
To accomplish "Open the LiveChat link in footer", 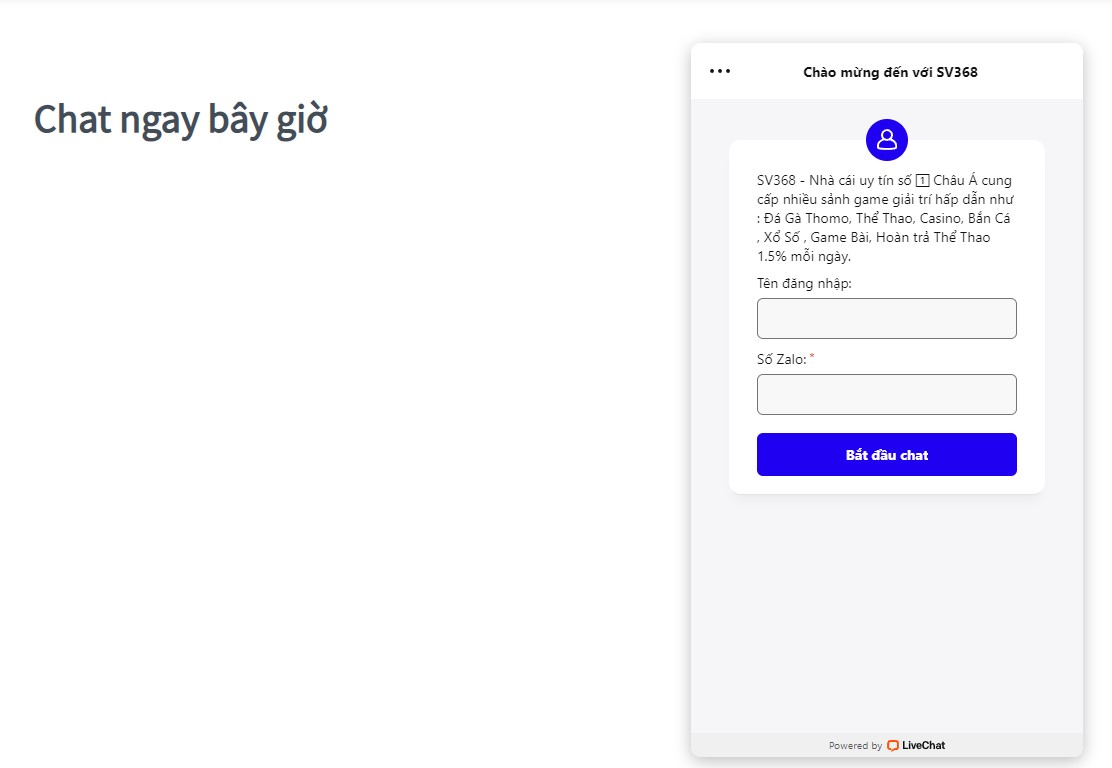I will [x=916, y=745].
